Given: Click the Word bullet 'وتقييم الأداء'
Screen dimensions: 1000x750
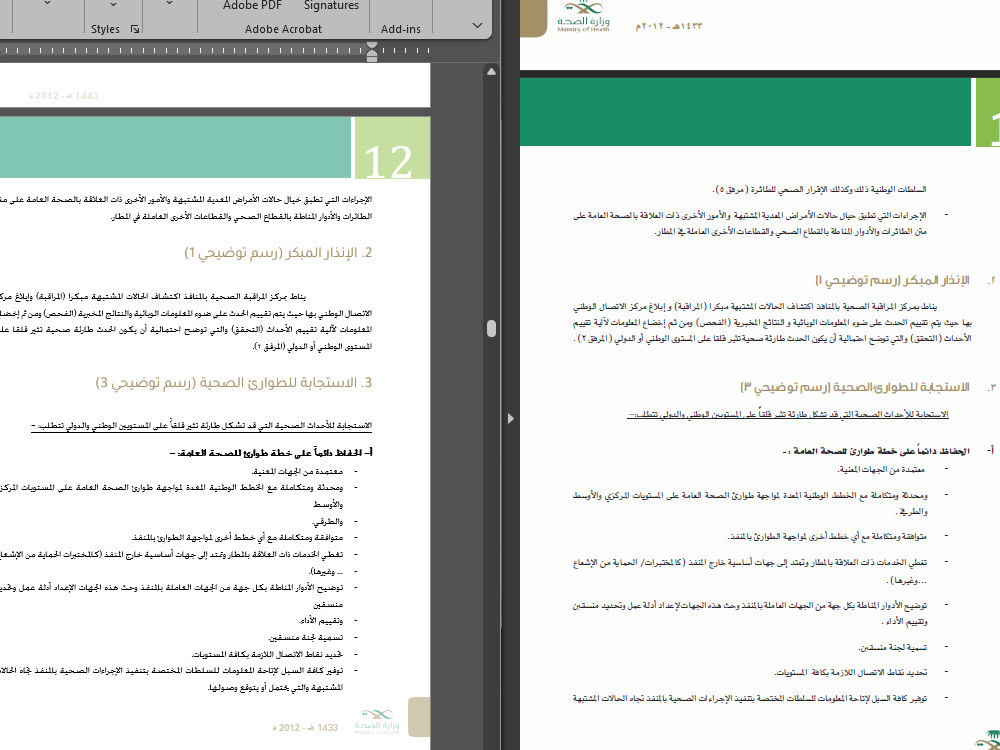Looking at the screenshot, I should pos(321,621).
